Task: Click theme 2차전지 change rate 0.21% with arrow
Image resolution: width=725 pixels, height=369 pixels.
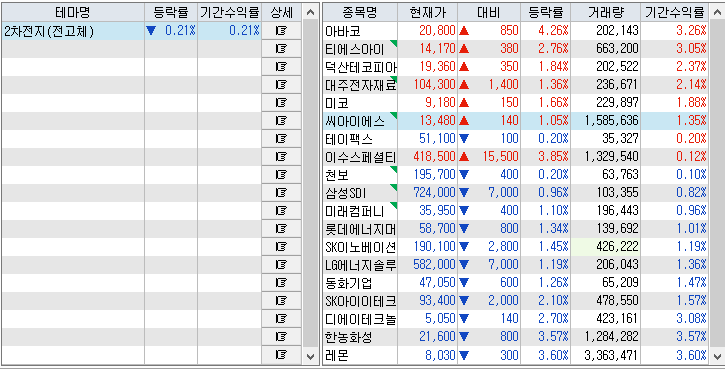Action: pos(171,31)
